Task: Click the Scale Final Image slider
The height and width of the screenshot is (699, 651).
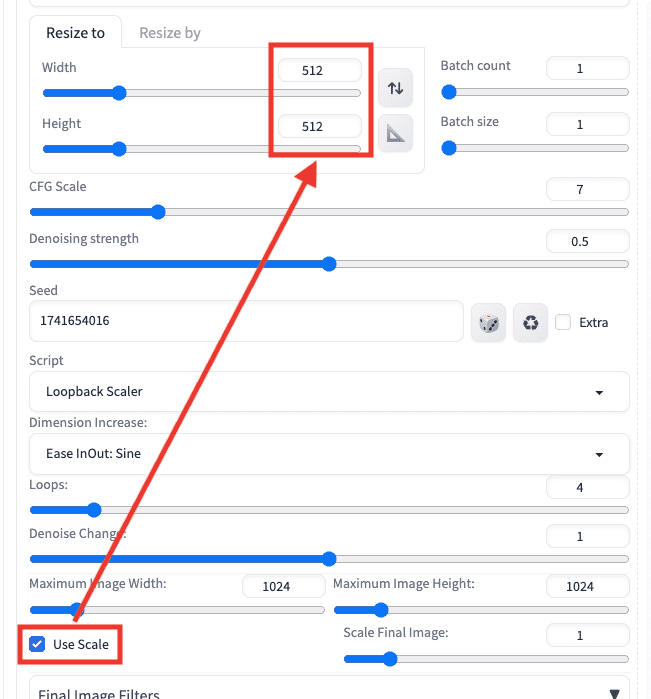Action: coord(486,659)
